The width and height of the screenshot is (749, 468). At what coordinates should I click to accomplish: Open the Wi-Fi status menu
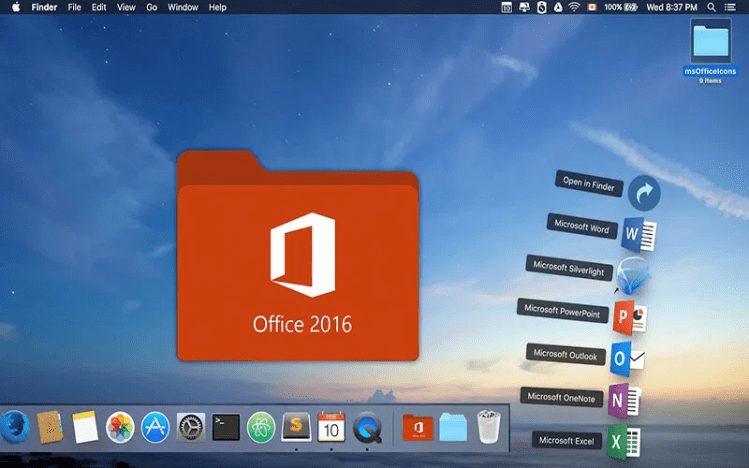pos(574,7)
